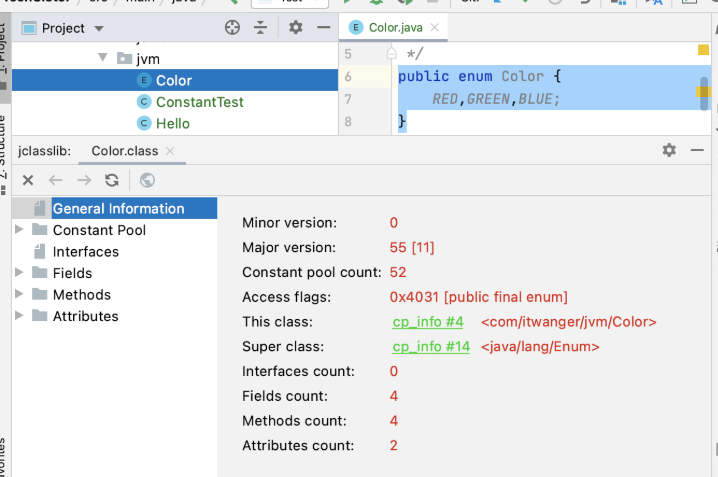Click the Attributes count value 2
Screen dimensions: 718x477
pyautogui.click(x=394, y=445)
